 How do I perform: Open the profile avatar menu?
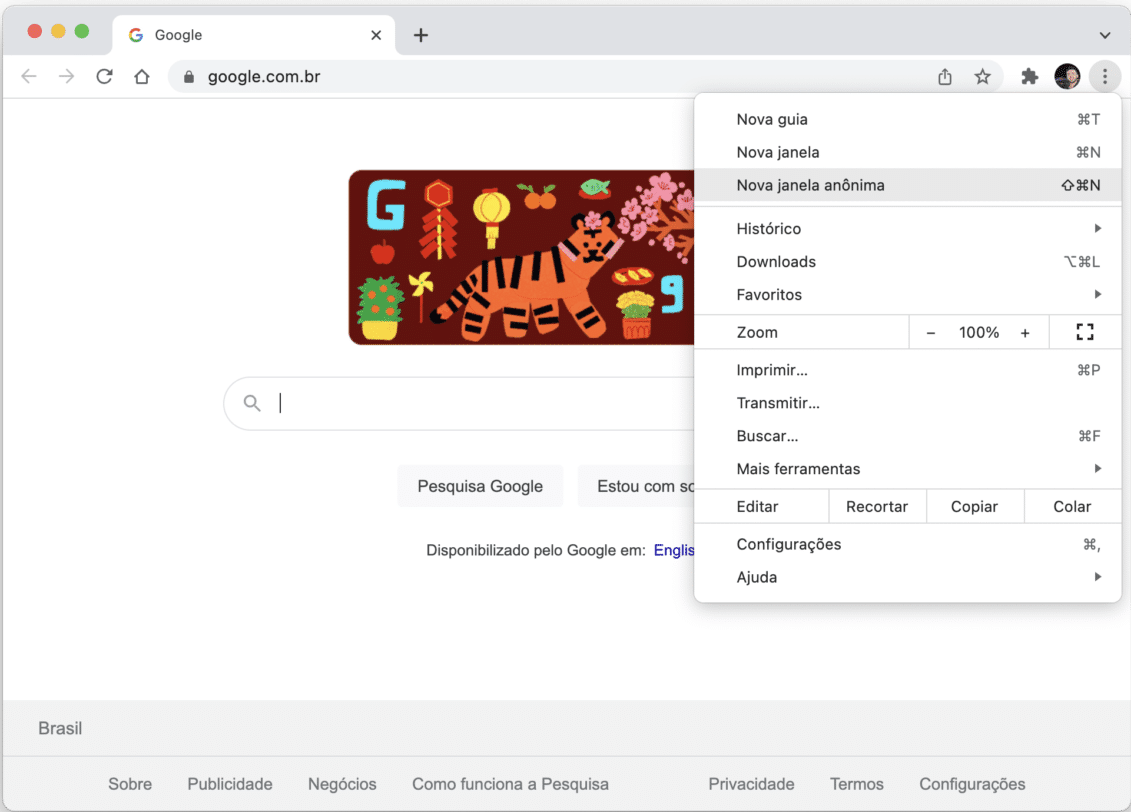pyautogui.click(x=1068, y=76)
